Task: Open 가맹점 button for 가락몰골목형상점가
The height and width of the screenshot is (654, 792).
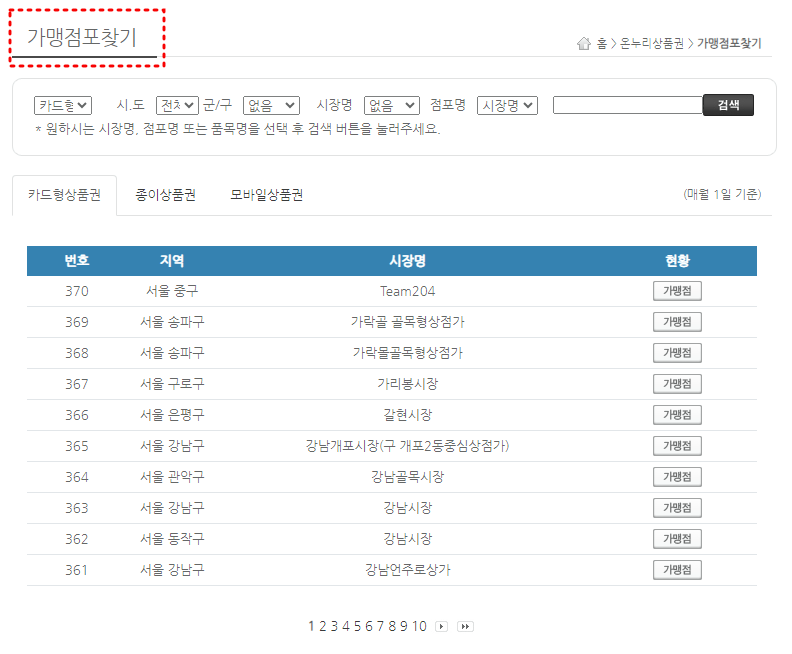Action: pyautogui.click(x=677, y=353)
